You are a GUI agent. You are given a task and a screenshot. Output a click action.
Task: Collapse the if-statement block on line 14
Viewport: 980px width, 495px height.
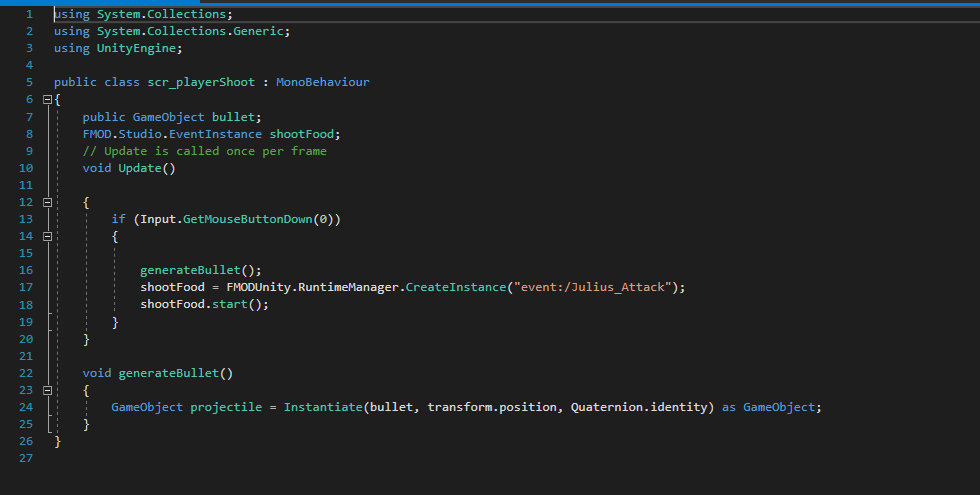click(x=47, y=237)
